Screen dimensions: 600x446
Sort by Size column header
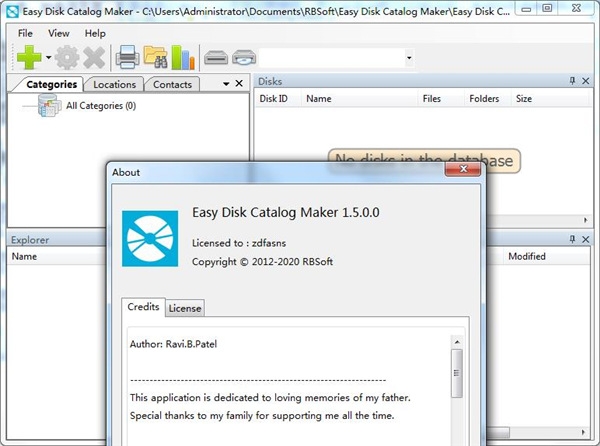(x=549, y=99)
